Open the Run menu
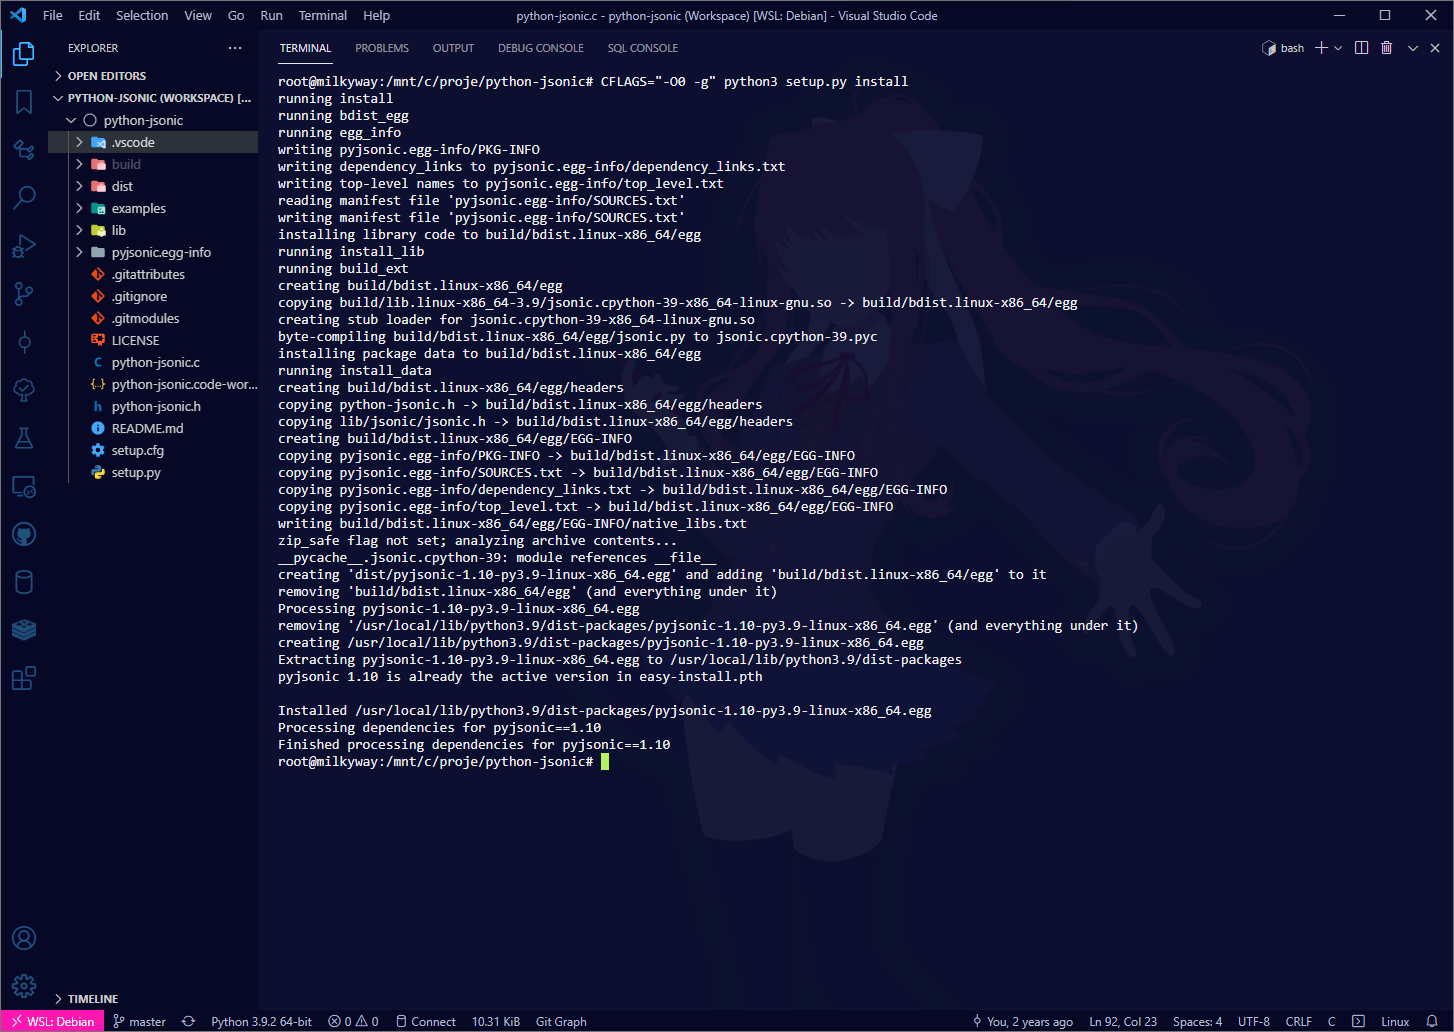Viewport: 1454px width, 1032px height. click(x=271, y=15)
